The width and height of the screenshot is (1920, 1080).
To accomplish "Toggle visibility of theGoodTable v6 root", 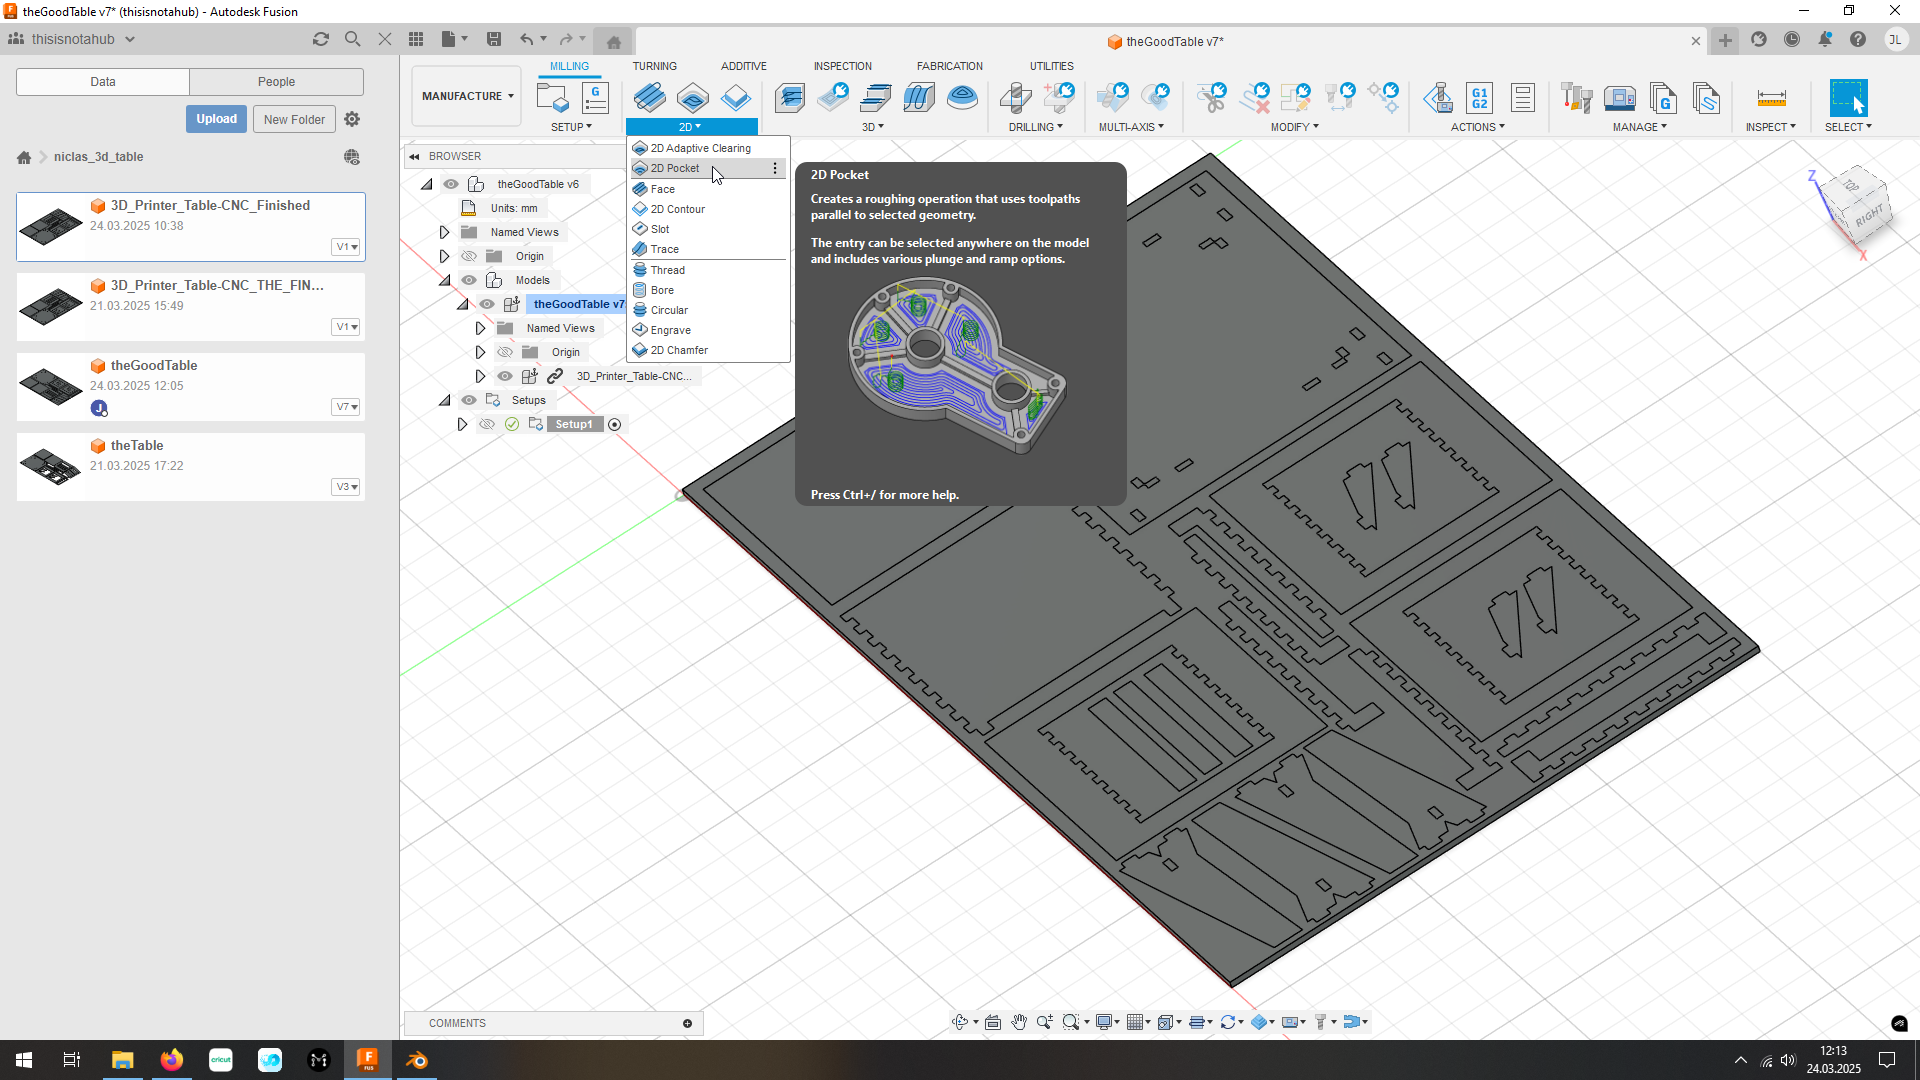I will (451, 184).
